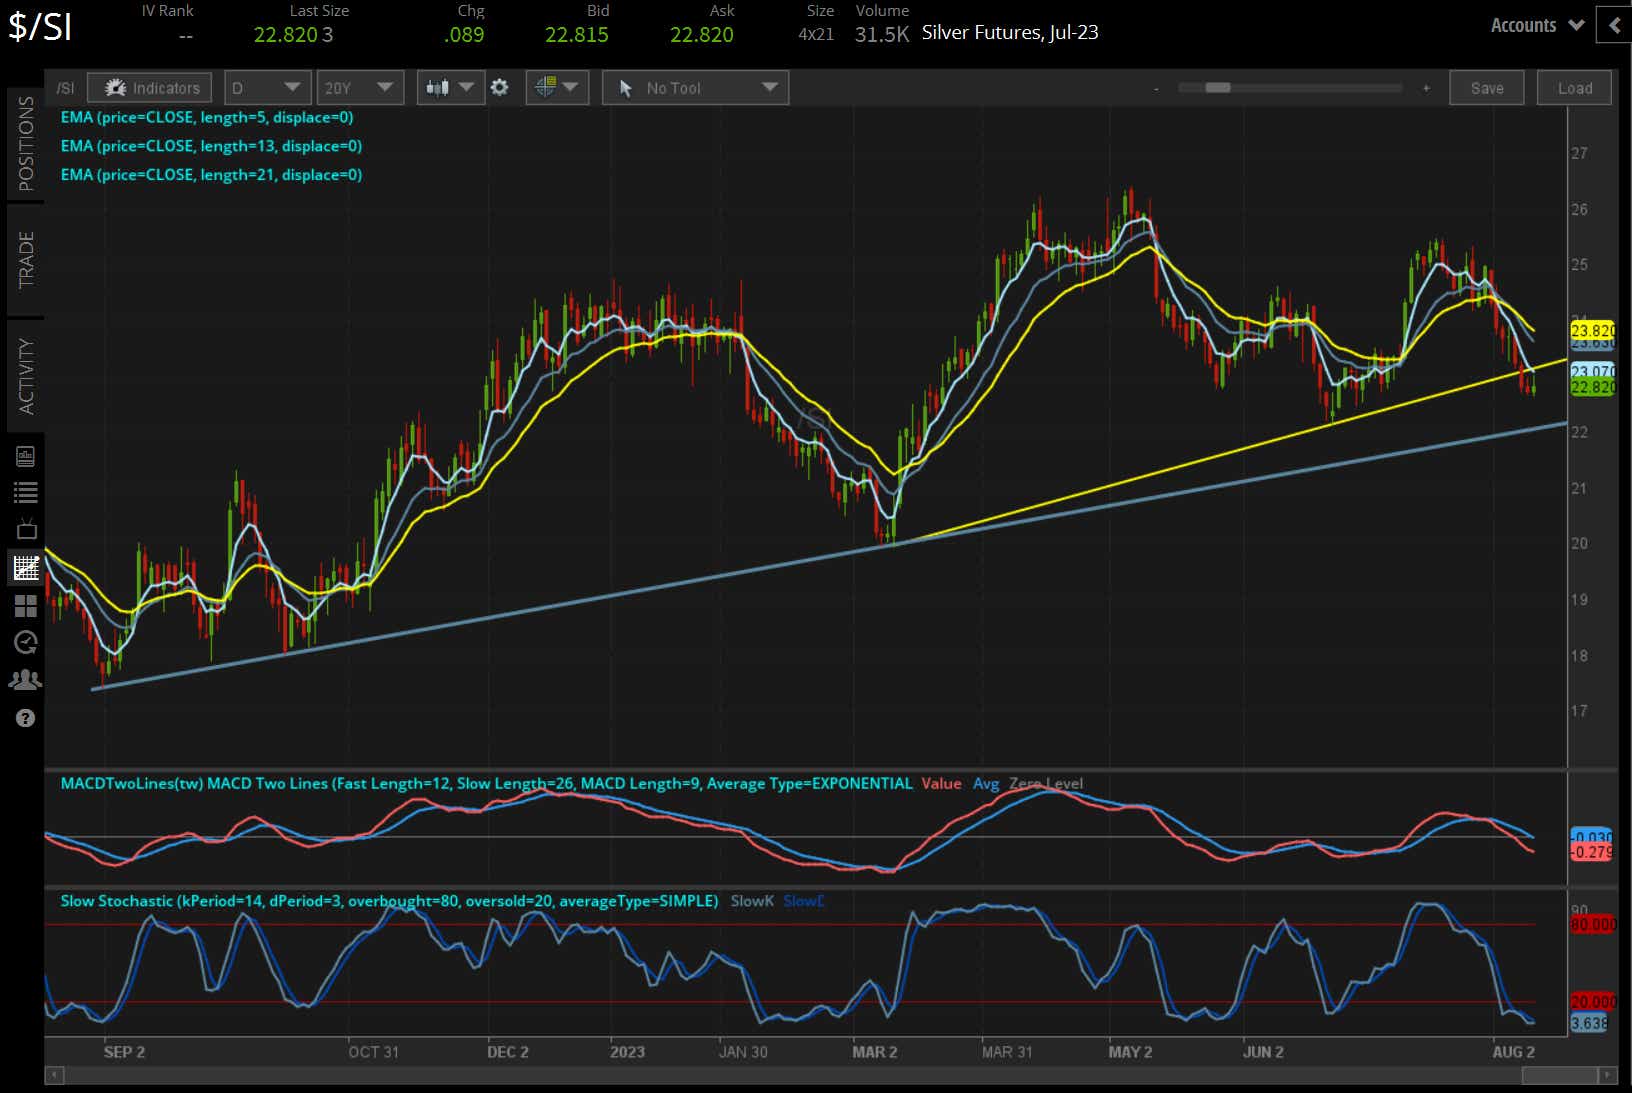Expand the No Tool drawing dropdown
The width and height of the screenshot is (1632, 1093).
tap(696, 88)
